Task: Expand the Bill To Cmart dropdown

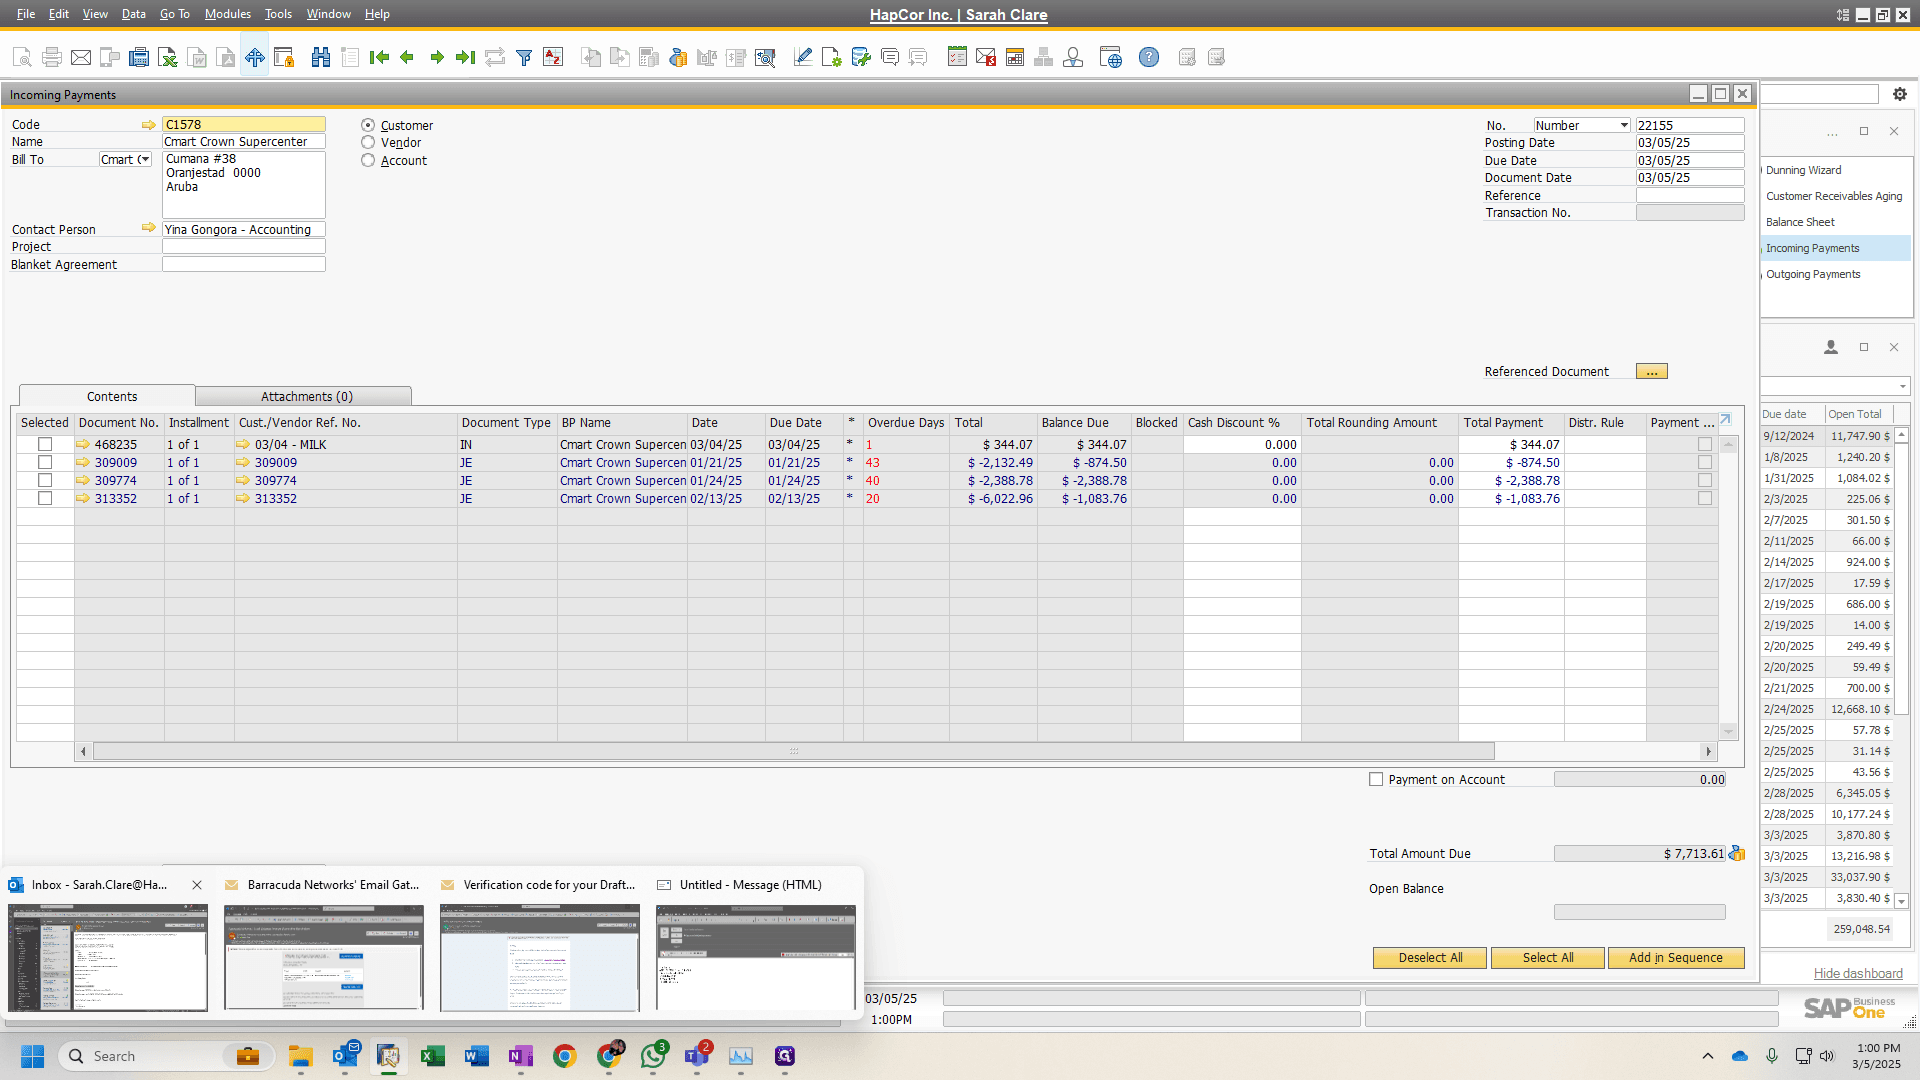Action: click(144, 159)
